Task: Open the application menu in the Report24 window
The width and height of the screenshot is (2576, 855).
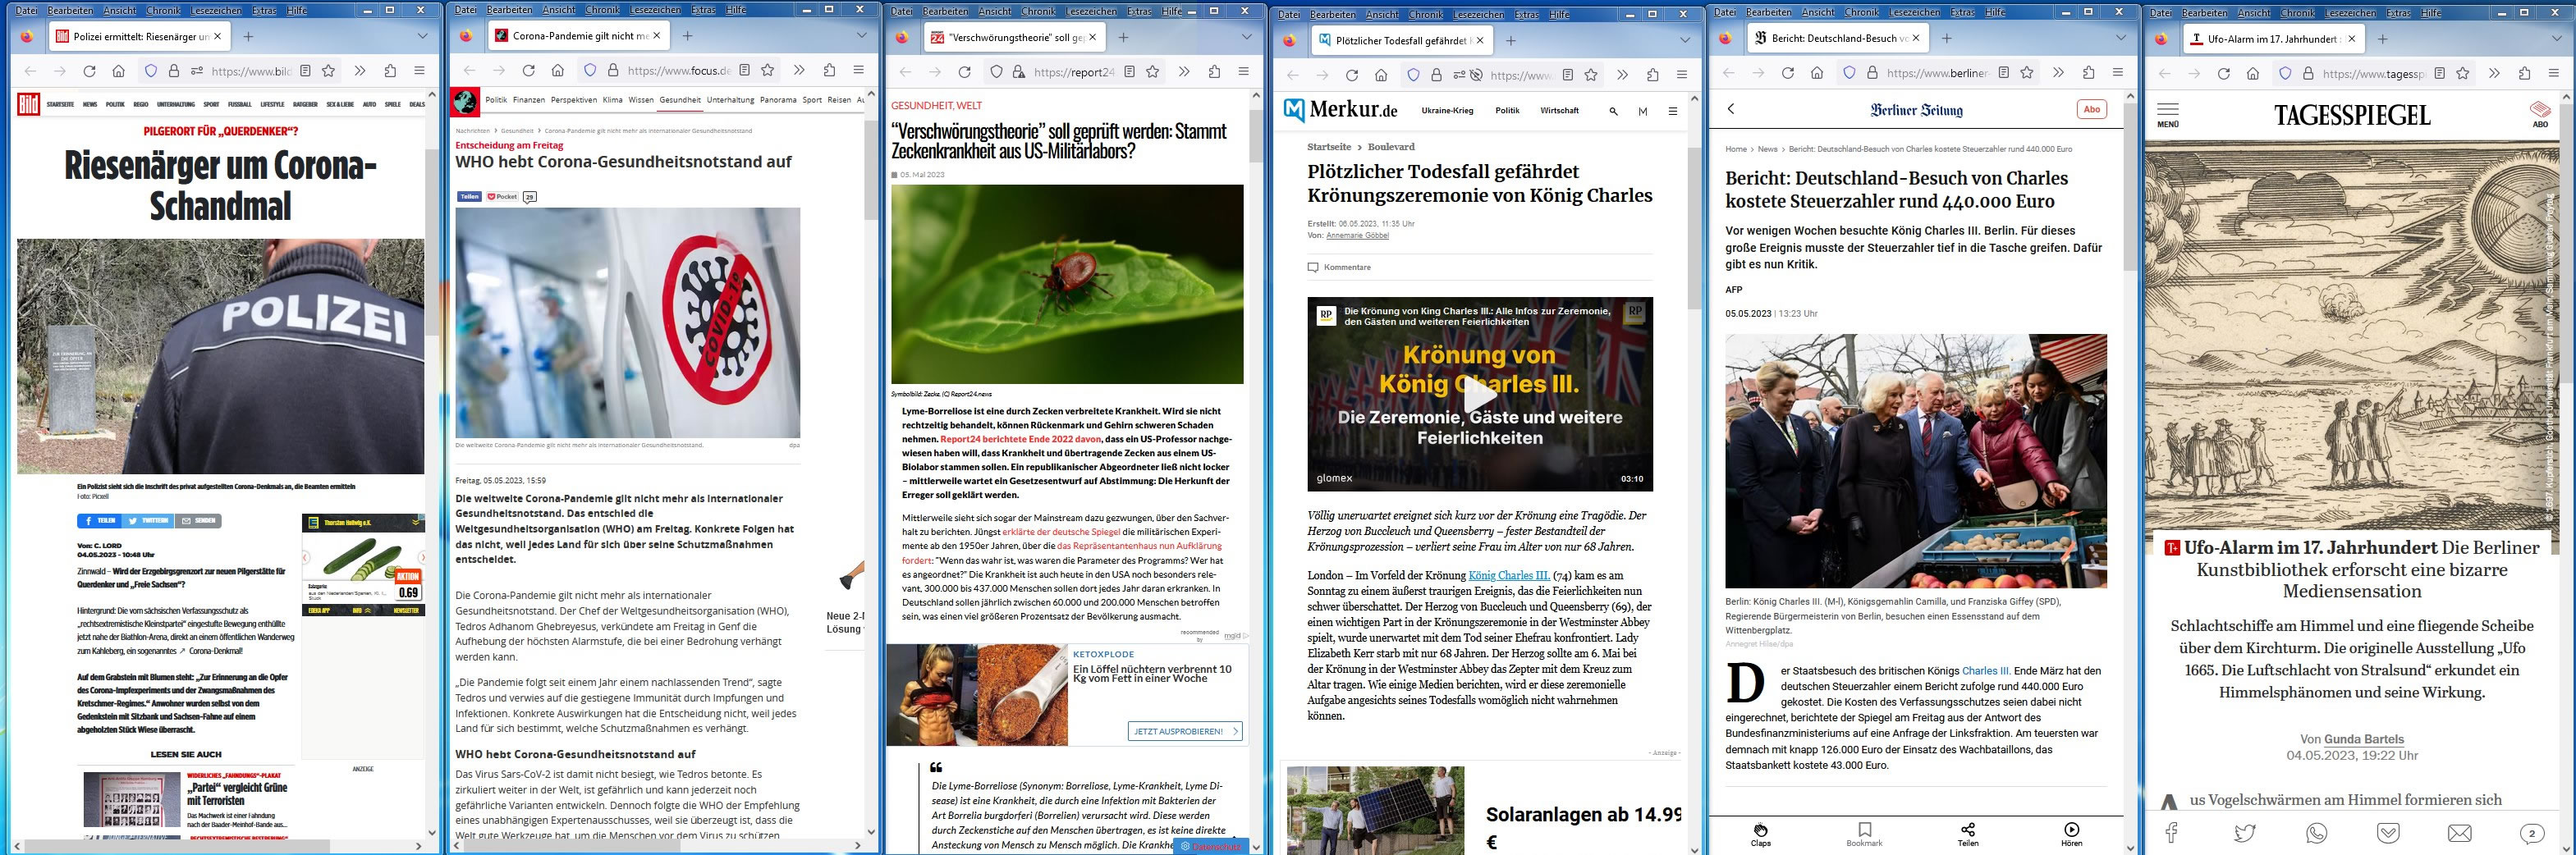Action: [1244, 72]
